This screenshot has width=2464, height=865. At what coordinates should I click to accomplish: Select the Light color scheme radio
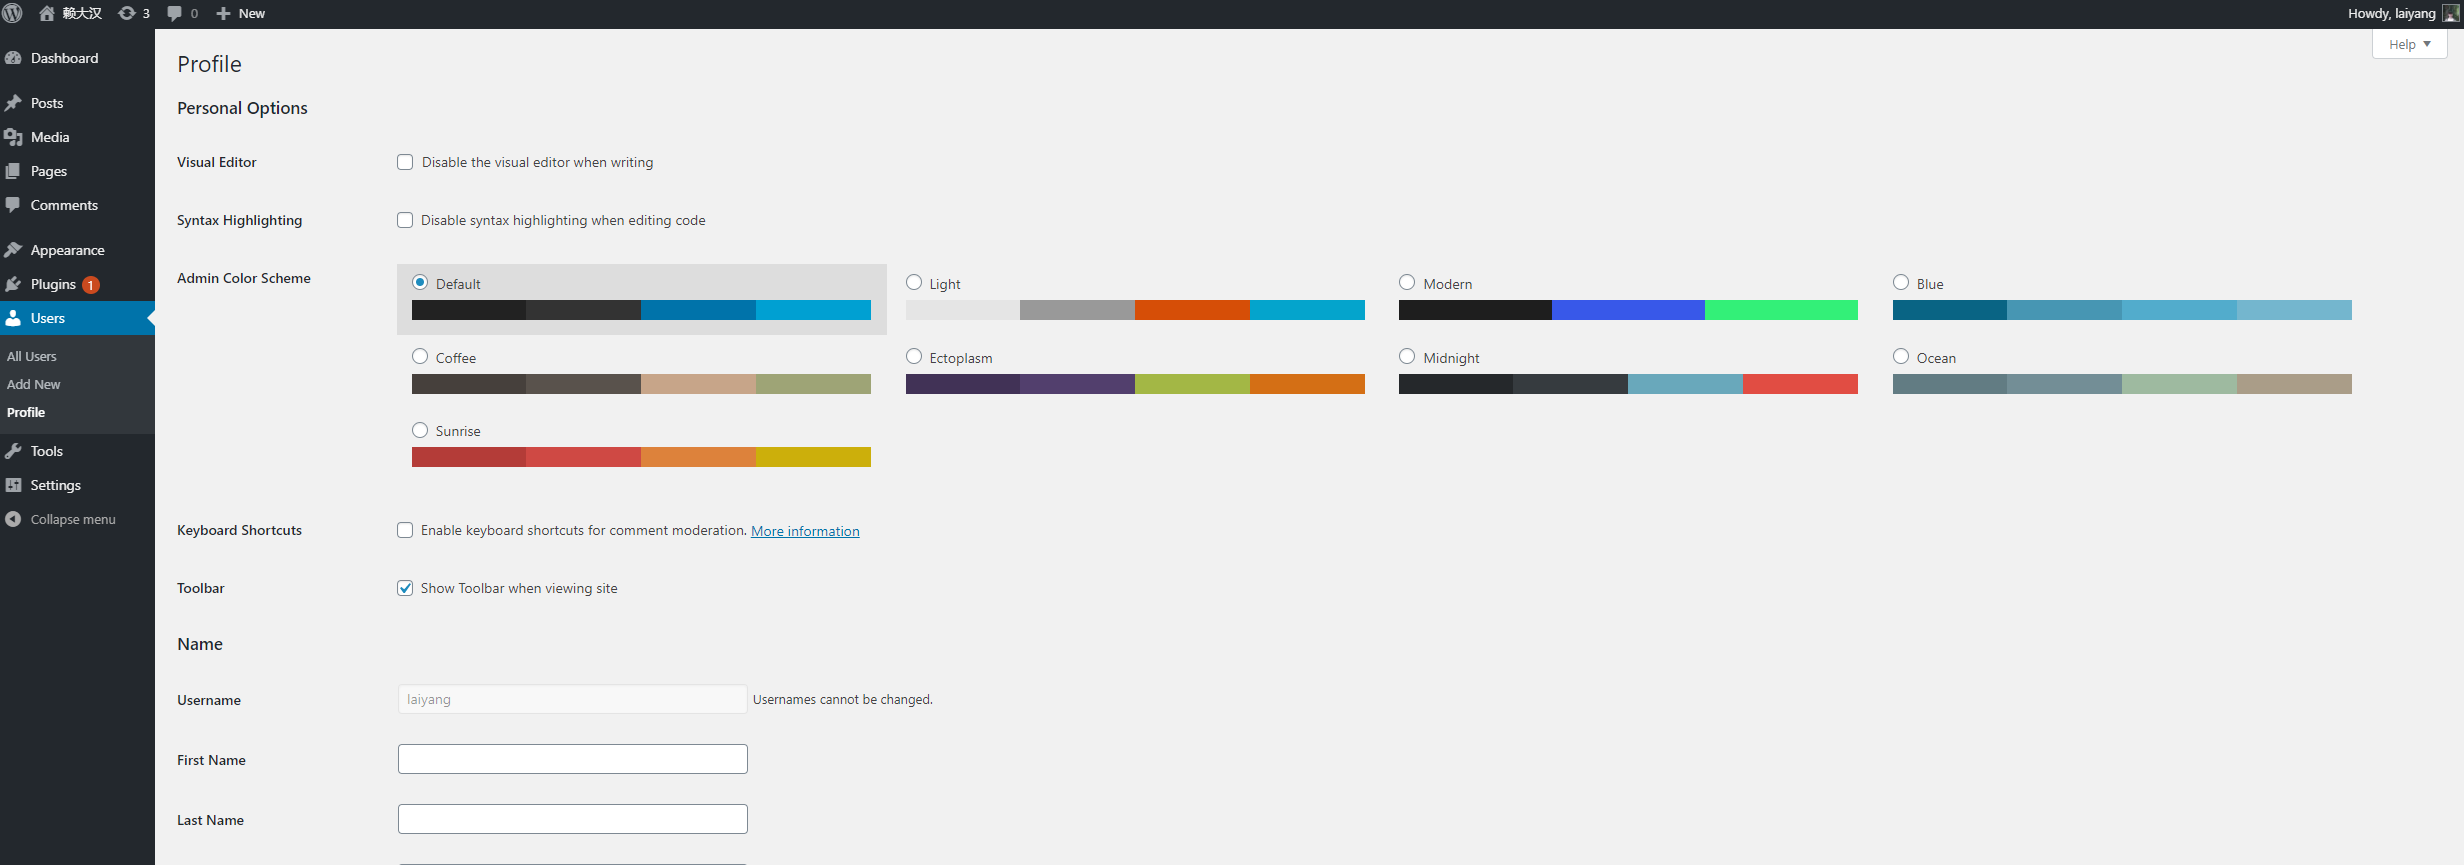coord(914,282)
